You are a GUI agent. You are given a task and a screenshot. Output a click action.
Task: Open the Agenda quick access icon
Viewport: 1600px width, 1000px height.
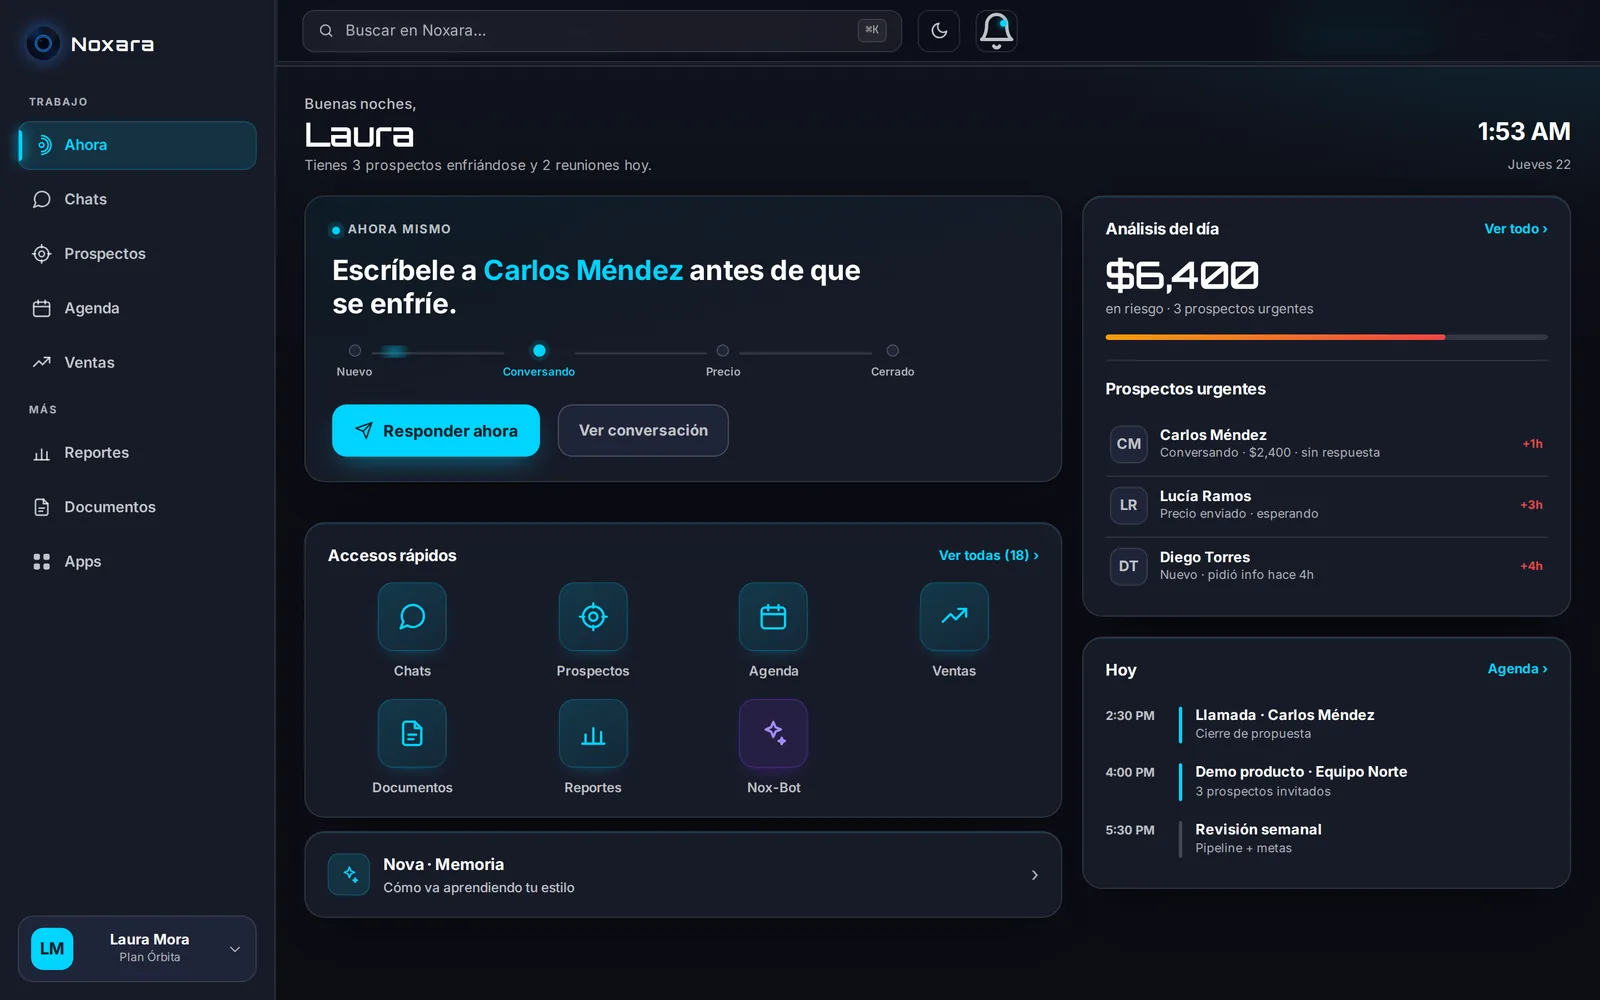point(773,617)
